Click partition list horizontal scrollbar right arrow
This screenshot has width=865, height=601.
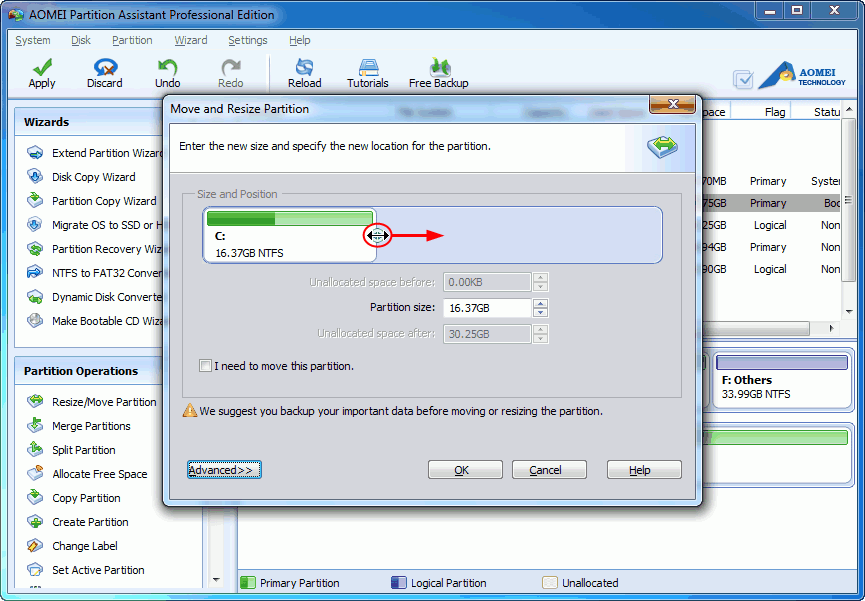click(831, 328)
